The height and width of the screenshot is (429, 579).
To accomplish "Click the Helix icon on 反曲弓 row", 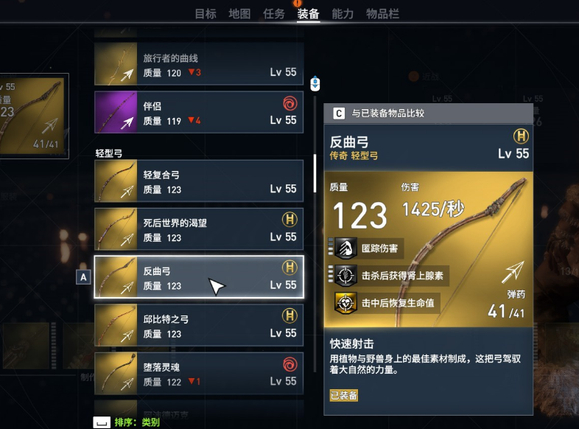I will [x=290, y=267].
